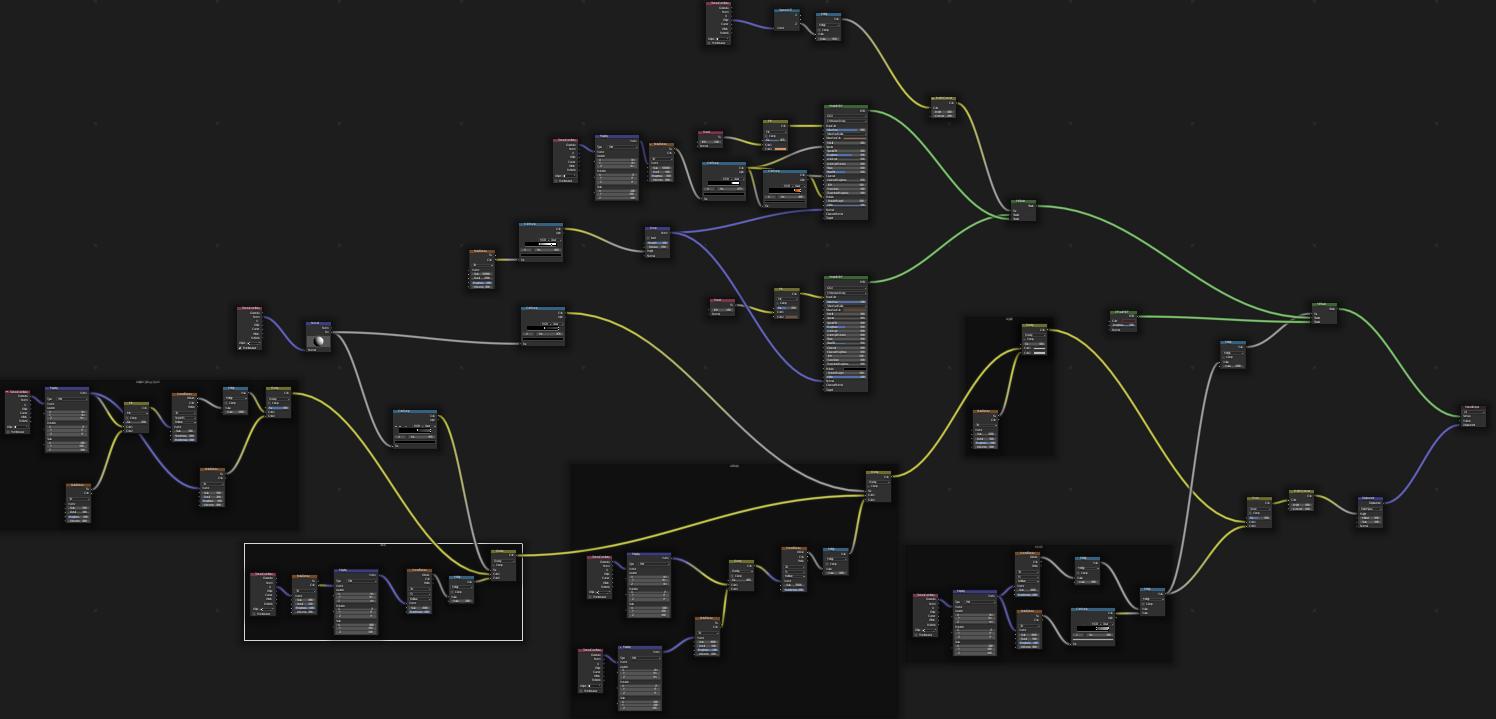Collapse the lower Principled BSDF node

(x=828, y=277)
